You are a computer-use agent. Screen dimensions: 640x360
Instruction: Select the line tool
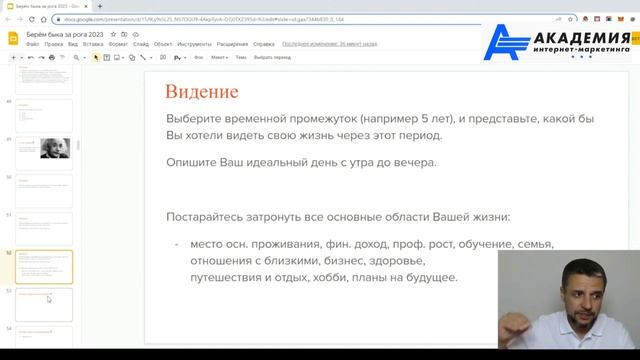tap(143, 58)
